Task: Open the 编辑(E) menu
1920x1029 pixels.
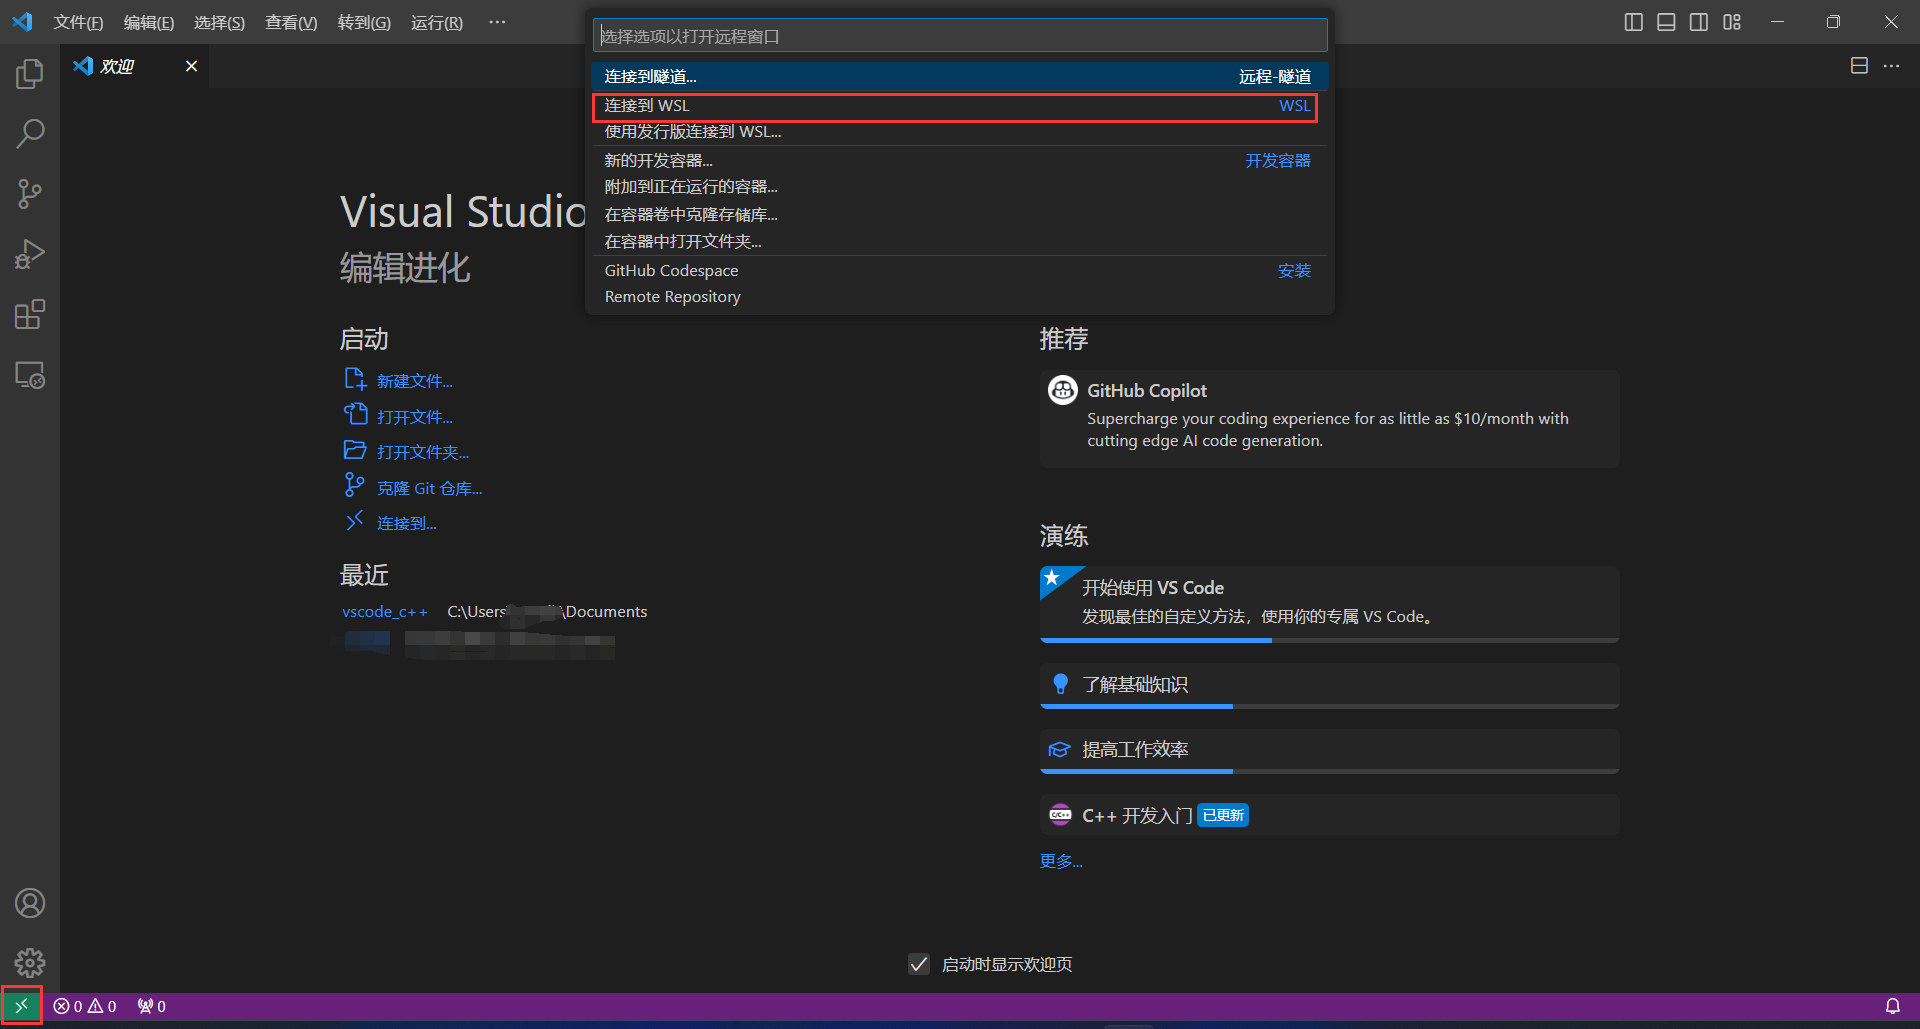Action: coord(149,22)
